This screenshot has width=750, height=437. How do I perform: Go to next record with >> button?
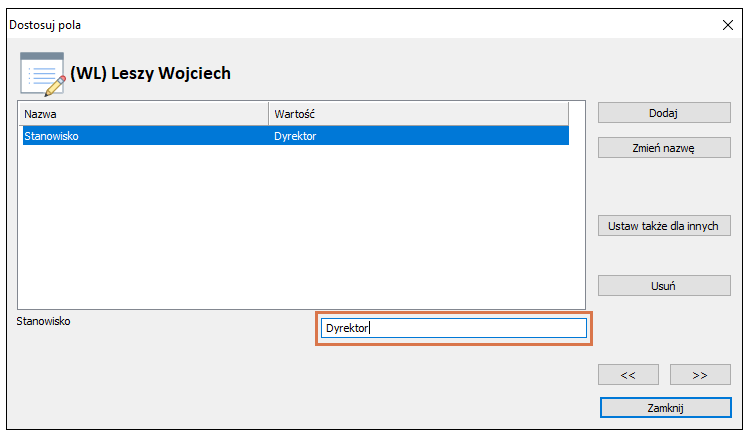point(700,375)
